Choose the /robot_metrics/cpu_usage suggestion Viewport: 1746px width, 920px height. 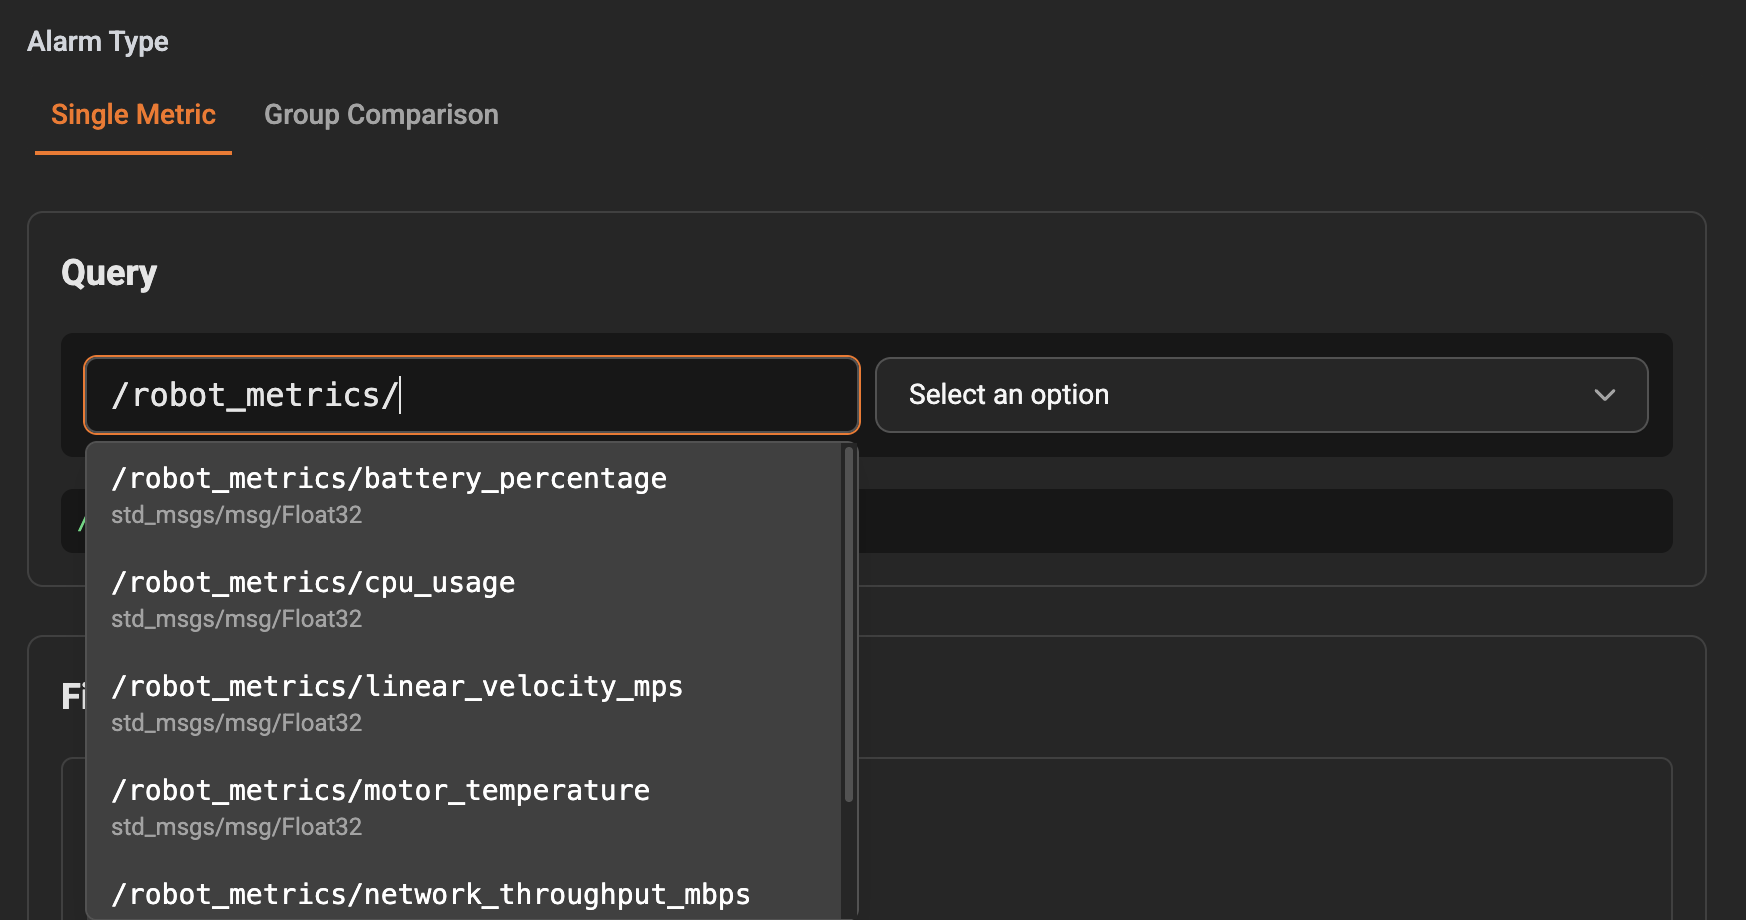tap(313, 582)
